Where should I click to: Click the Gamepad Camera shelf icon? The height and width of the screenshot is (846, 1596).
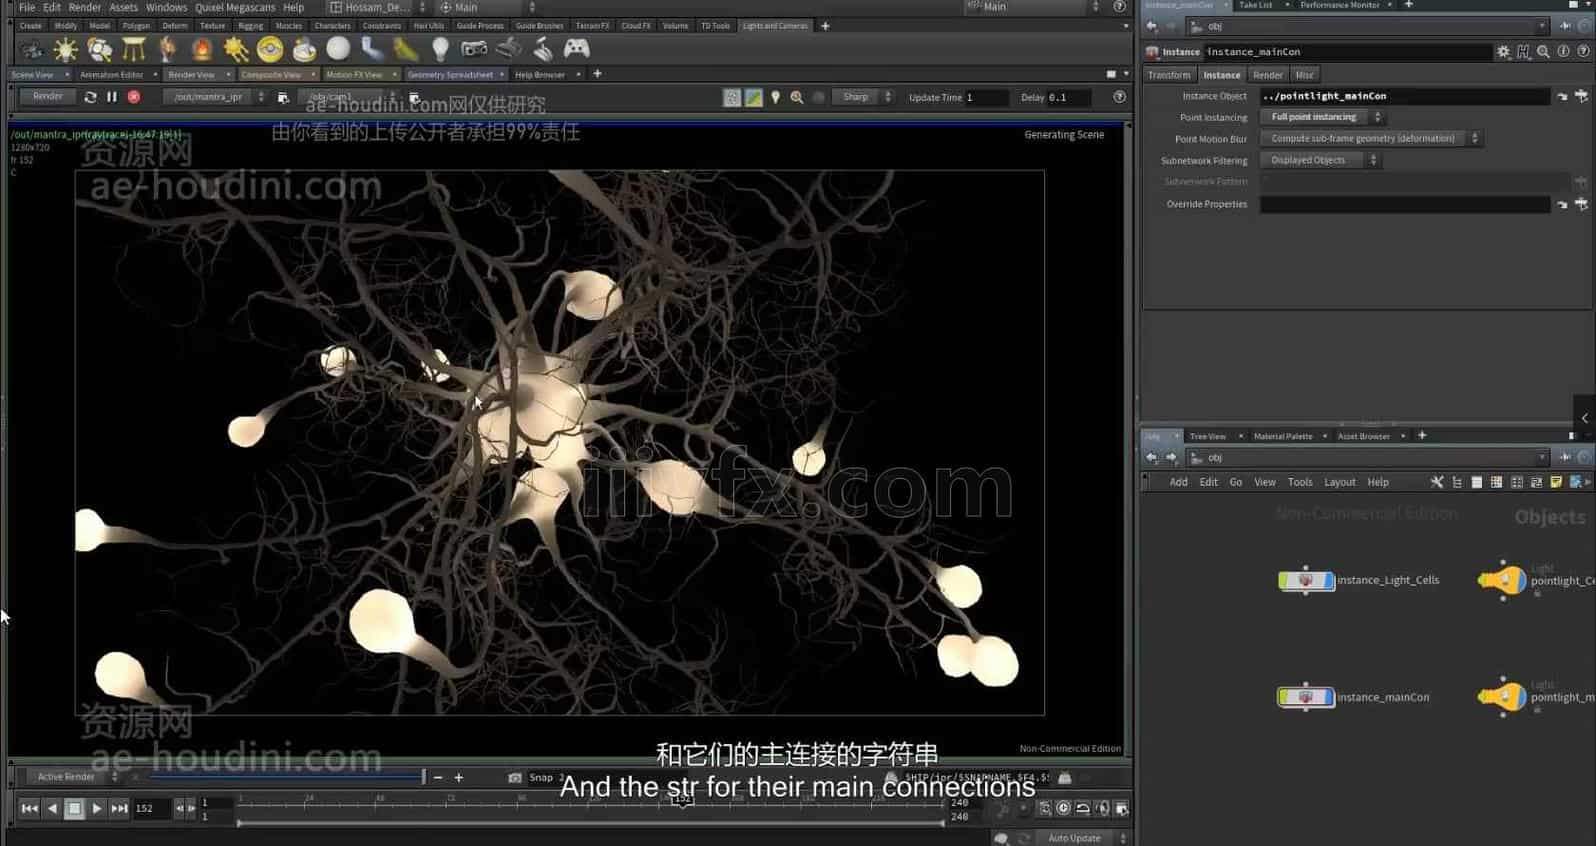577,48
